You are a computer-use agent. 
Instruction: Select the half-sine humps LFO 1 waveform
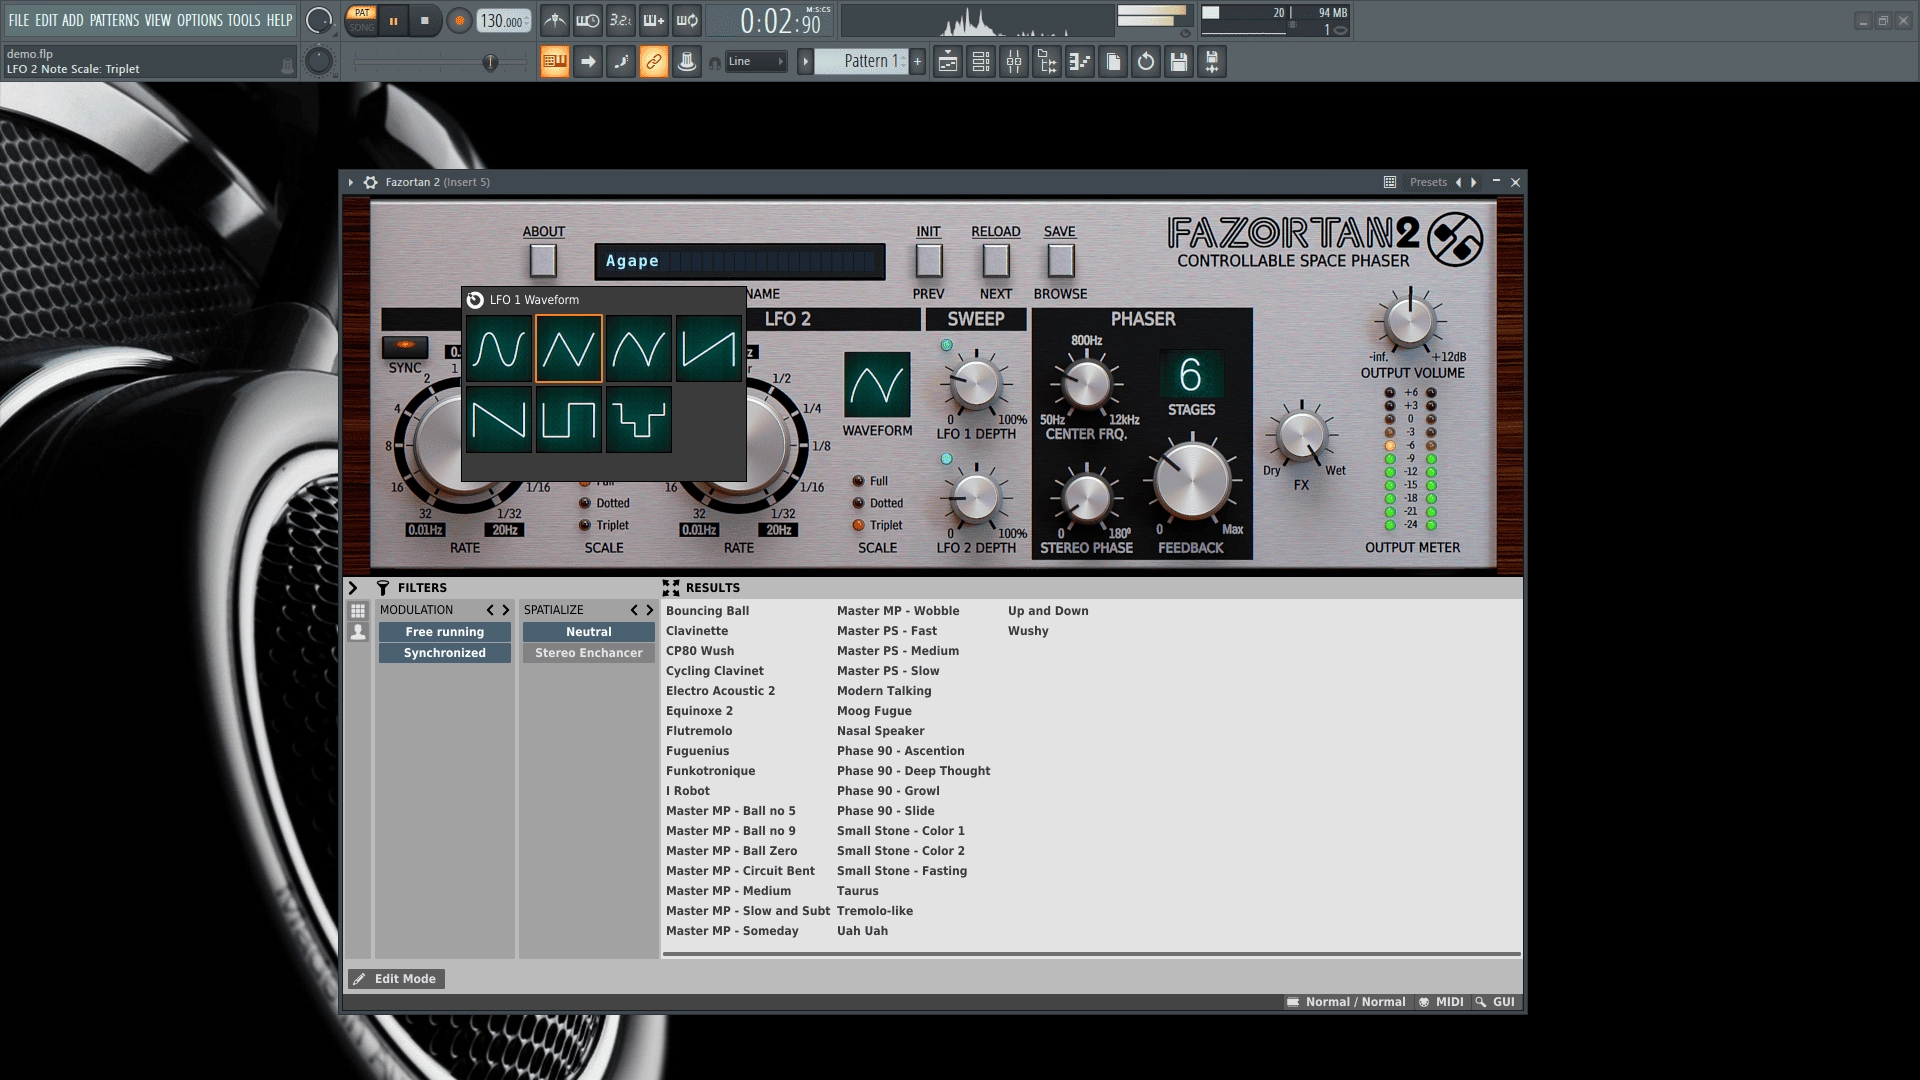pyautogui.click(x=639, y=349)
